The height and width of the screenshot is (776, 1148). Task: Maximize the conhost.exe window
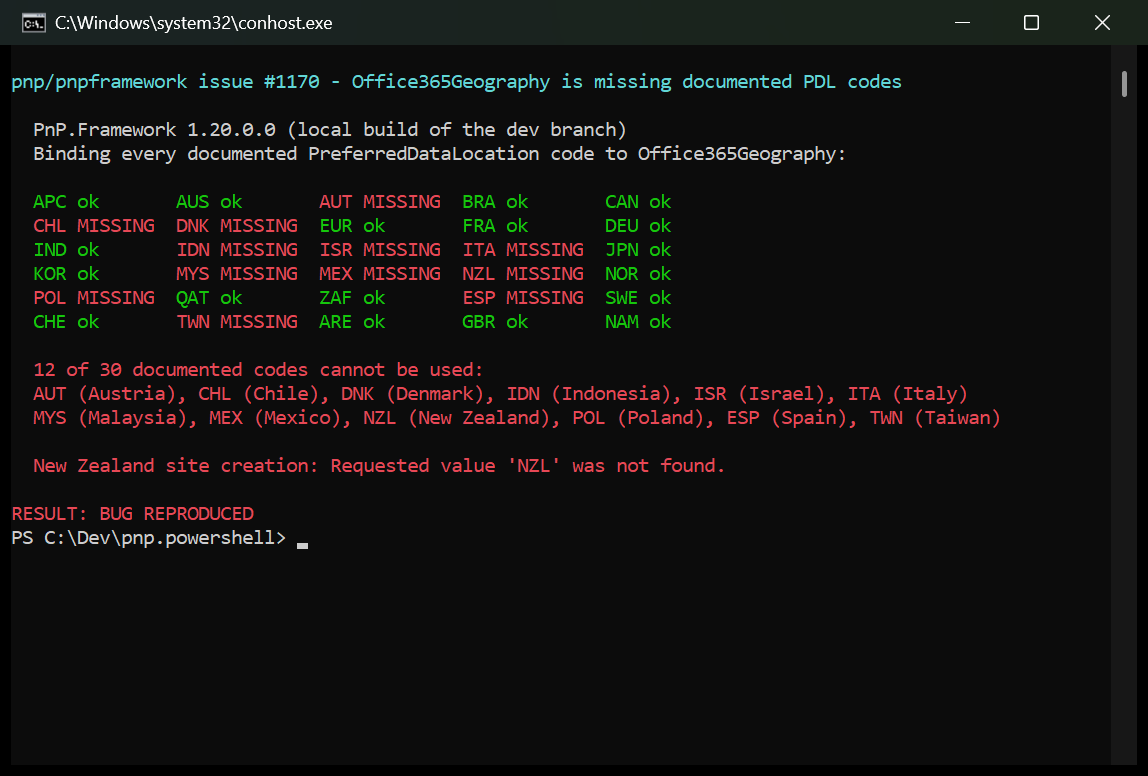(x=1031, y=23)
